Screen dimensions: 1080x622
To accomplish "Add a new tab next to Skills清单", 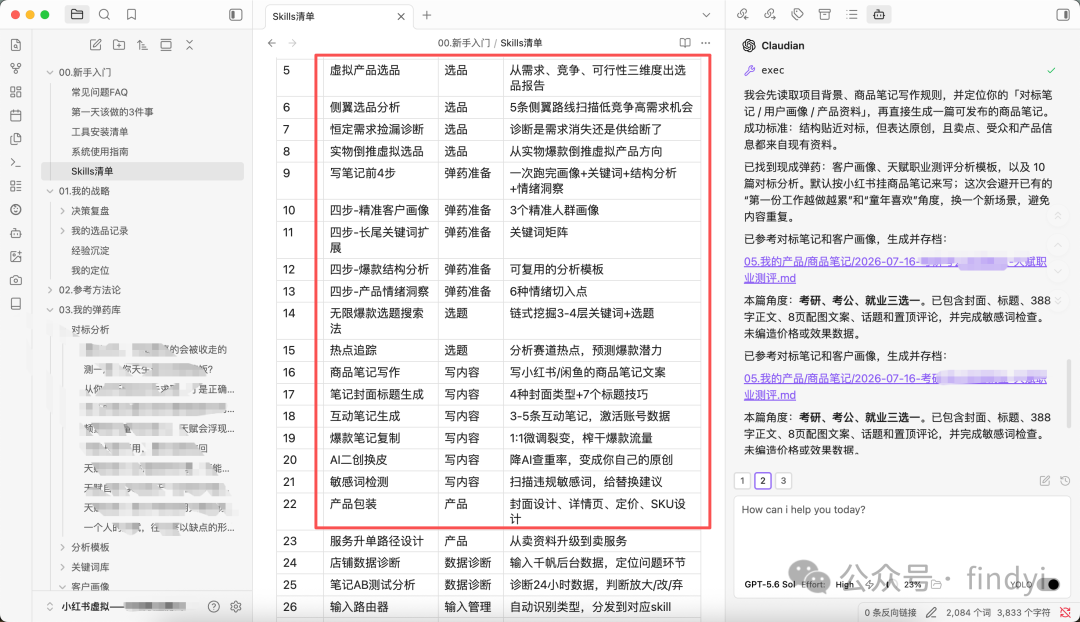I will coord(427,15).
